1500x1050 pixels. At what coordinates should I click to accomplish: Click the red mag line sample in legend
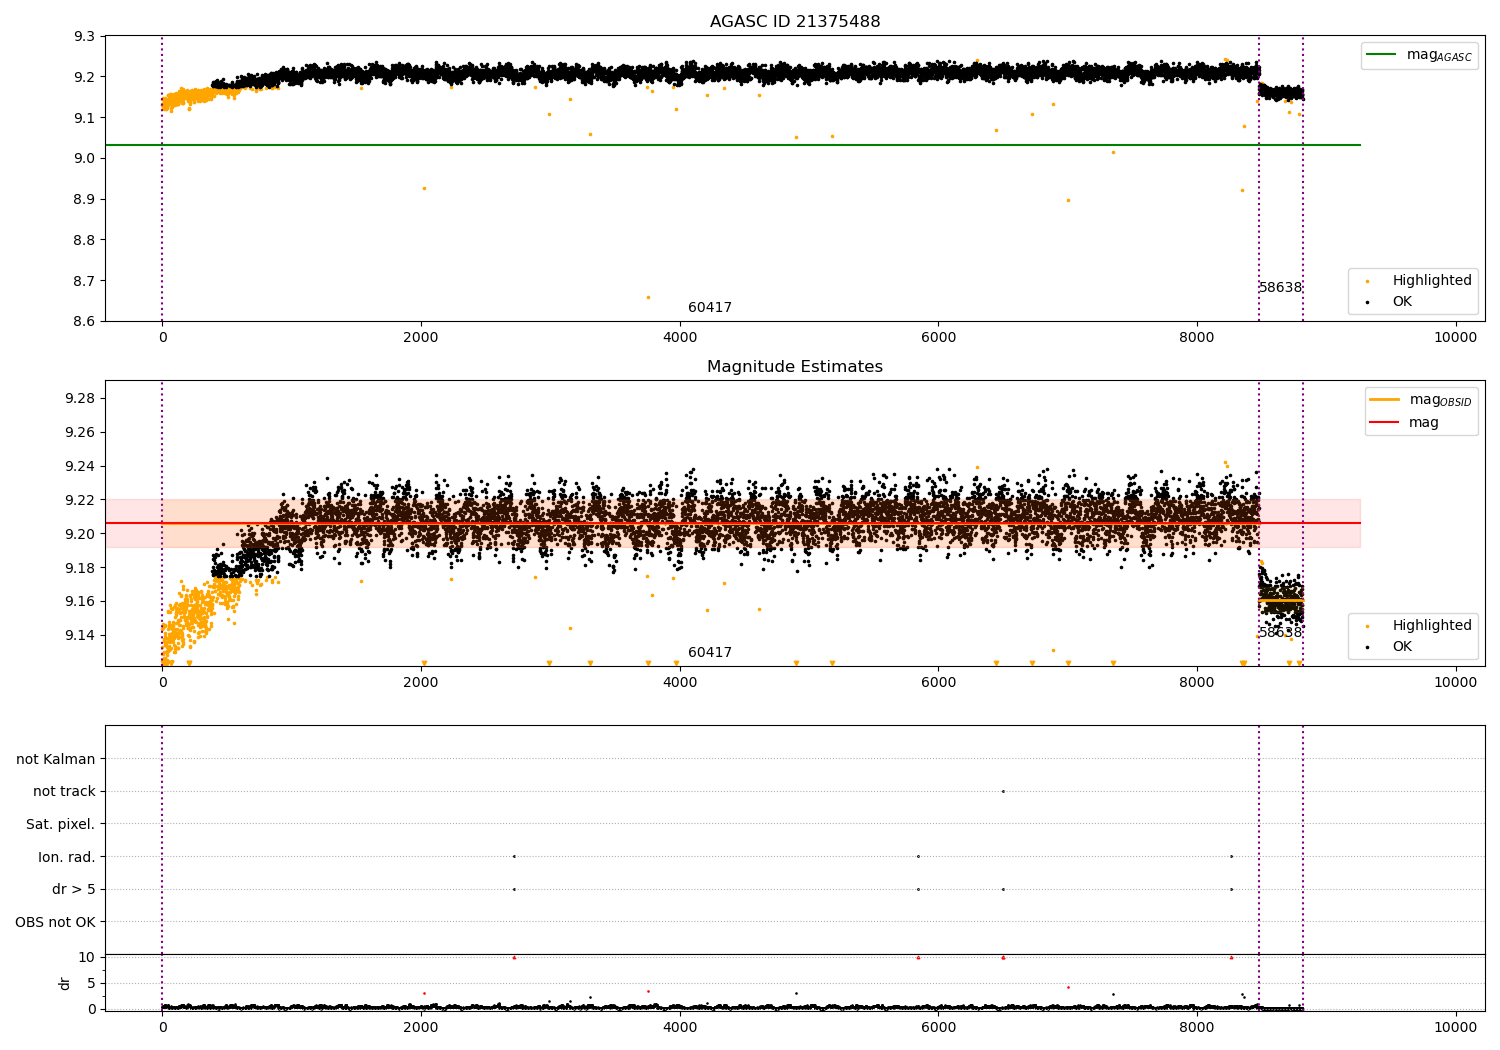(x=1385, y=422)
